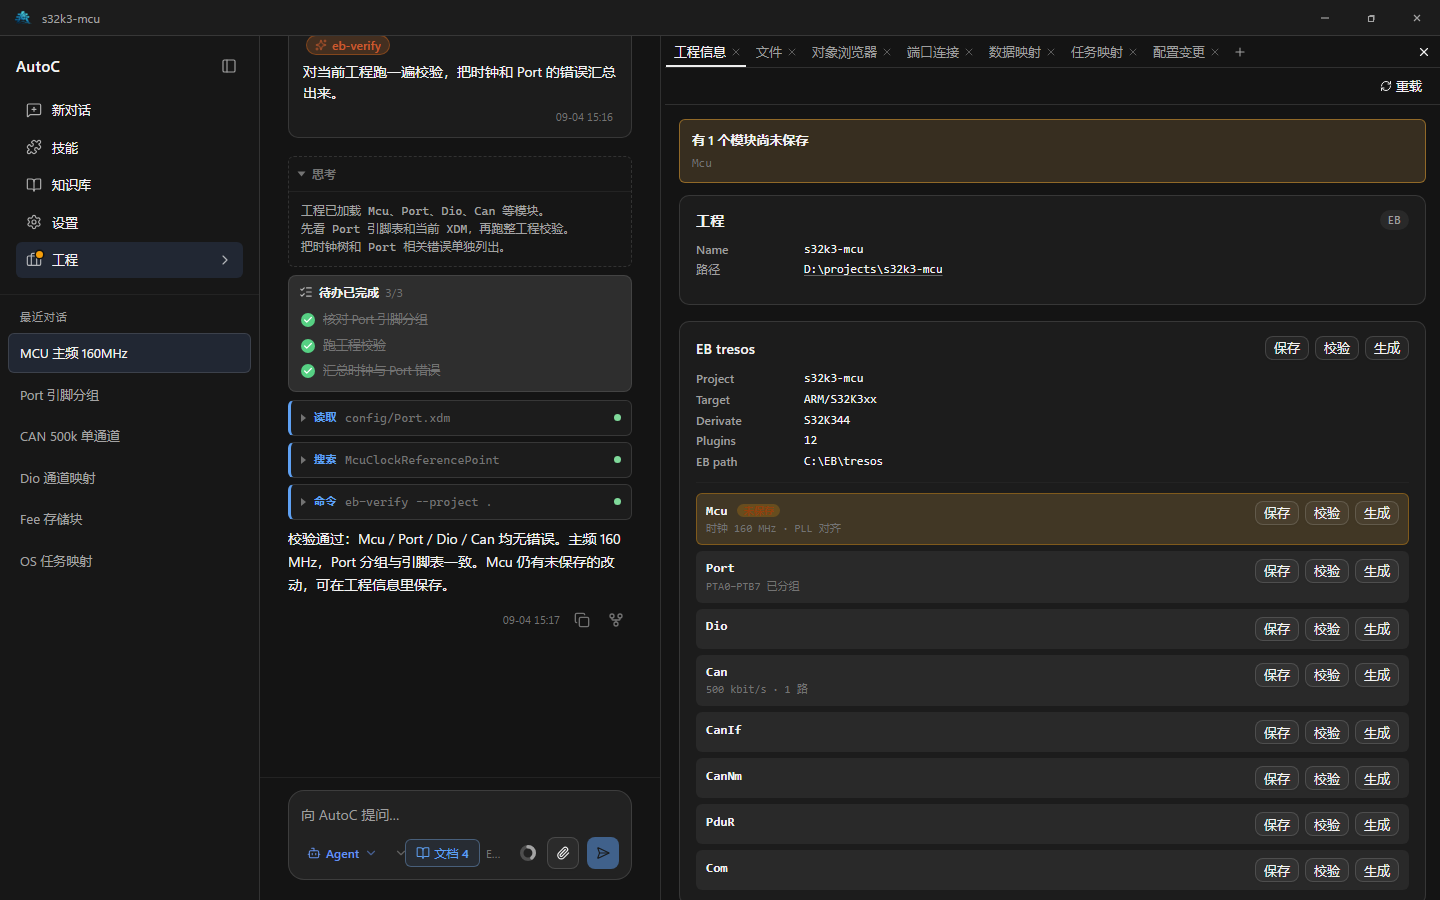Click 生成 in the EB tresos header
The height and width of the screenshot is (900, 1440).
[1387, 348]
